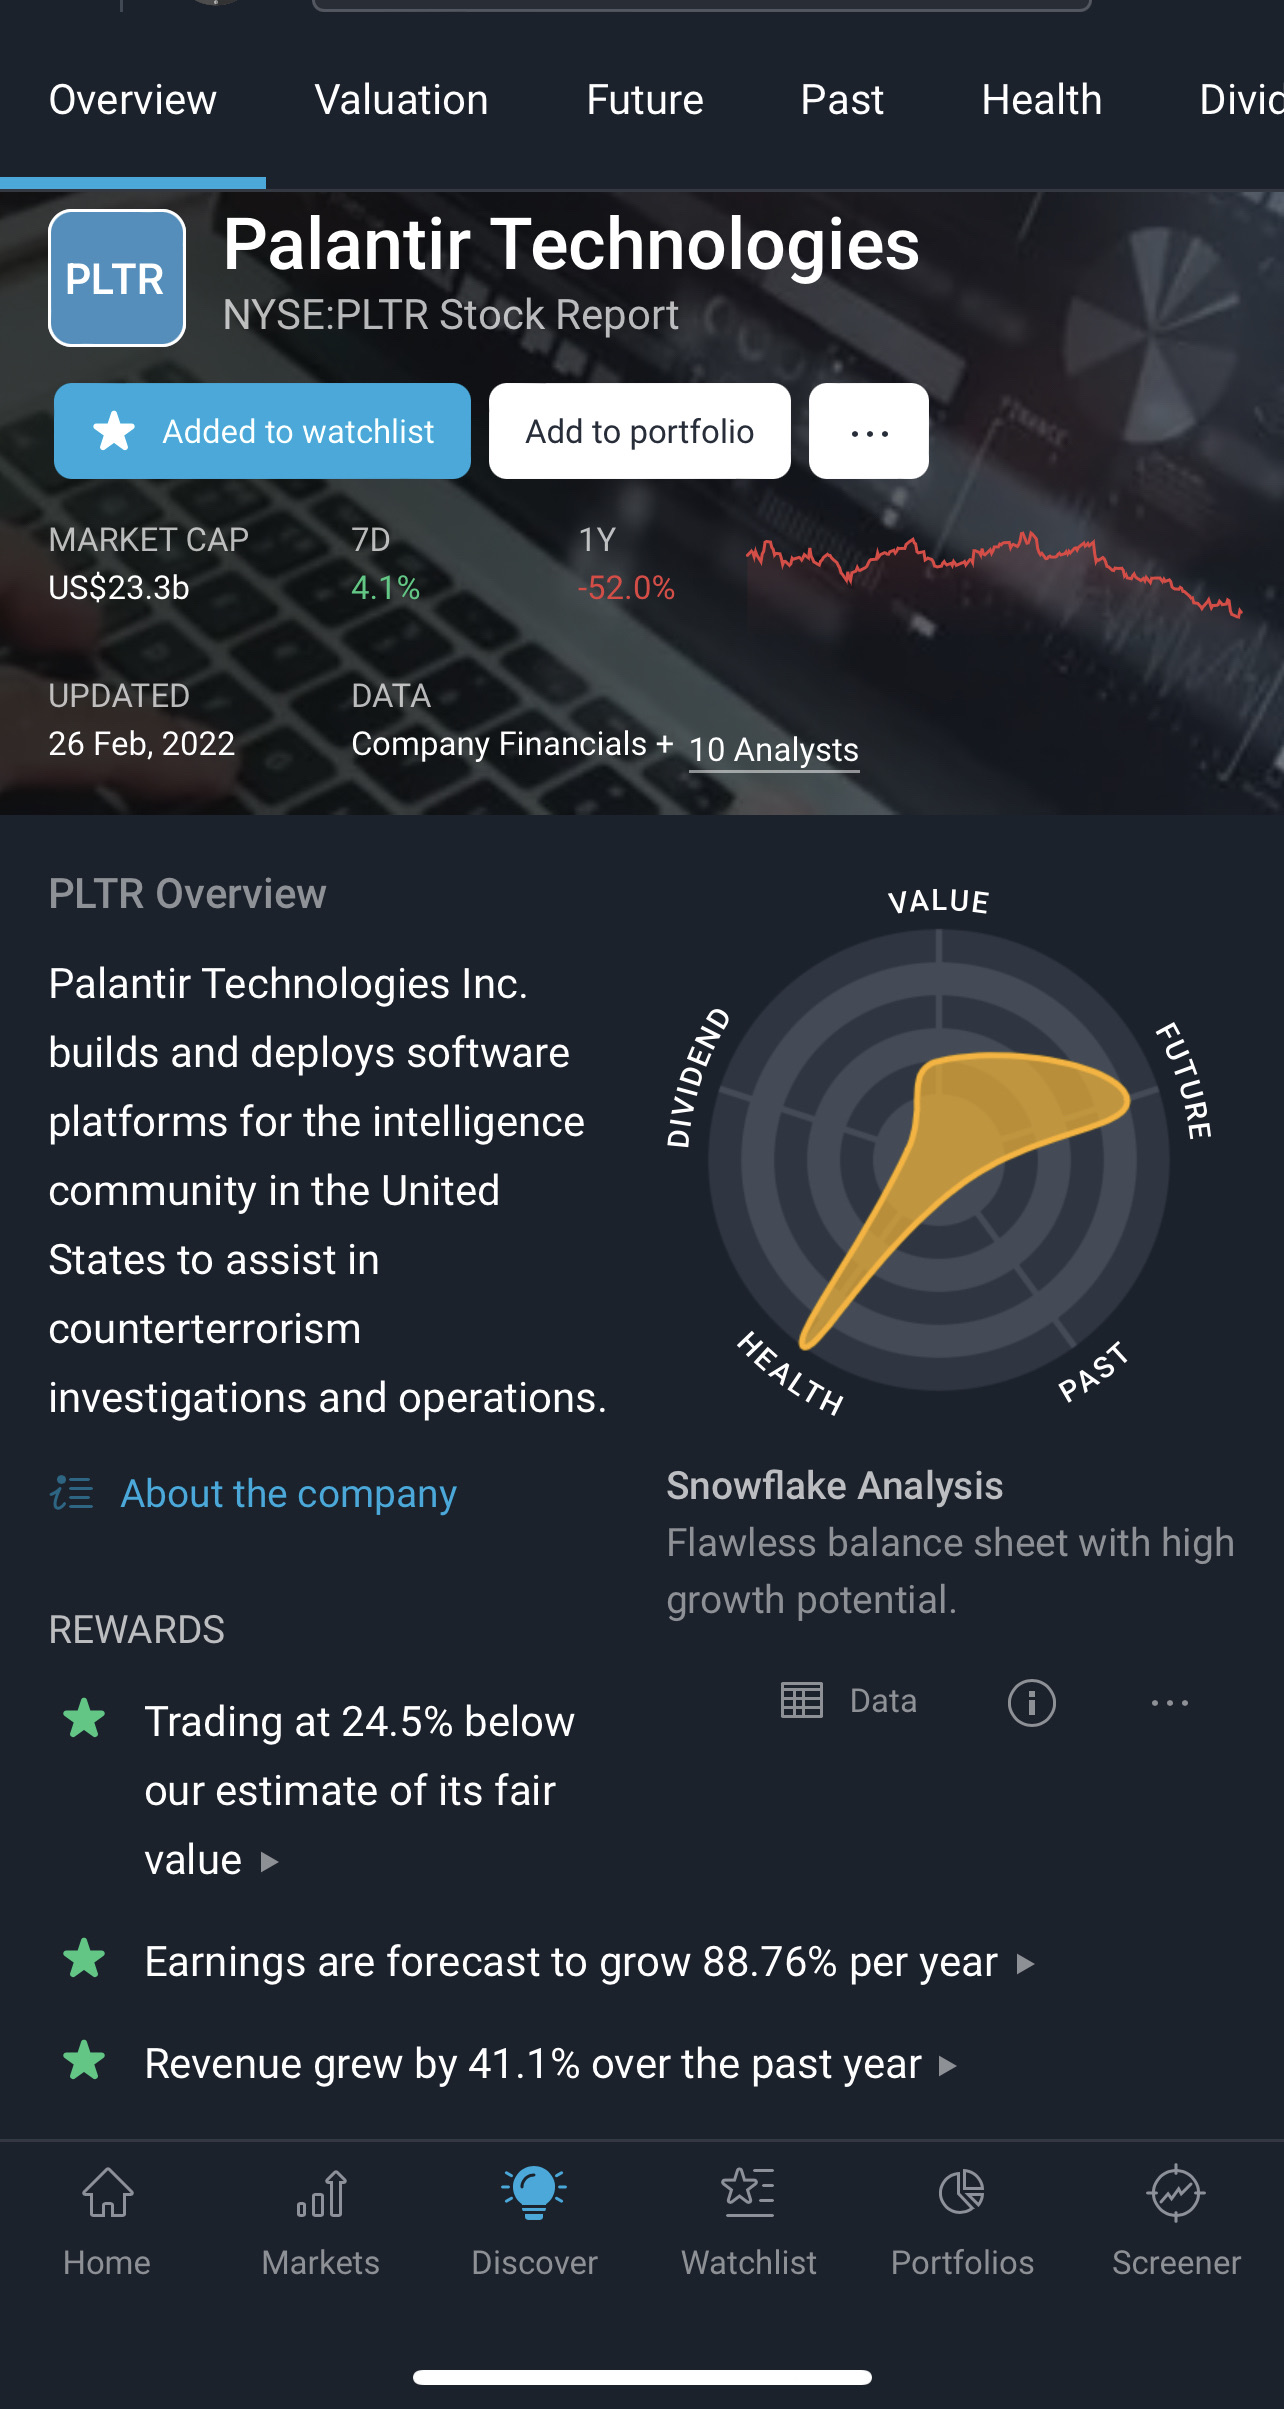The height and width of the screenshot is (2409, 1284).
Task: Show Snowflake info circle icon
Action: [1031, 1702]
